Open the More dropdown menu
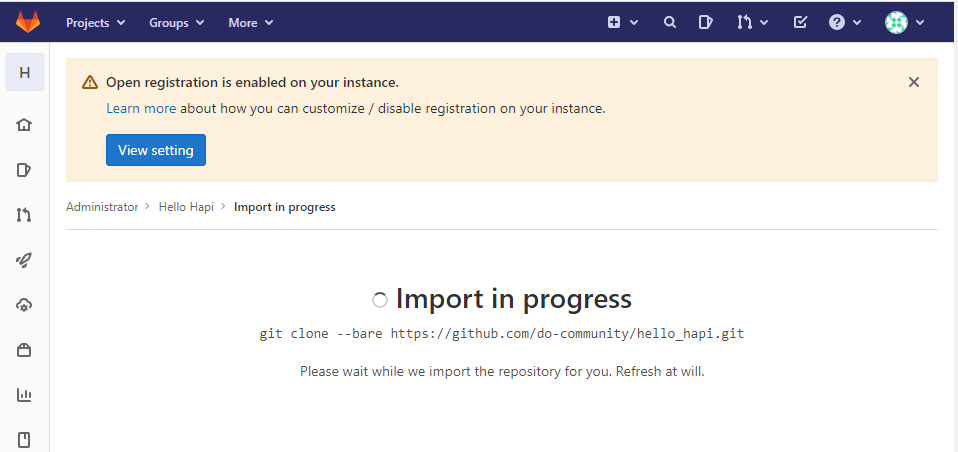Screen dimensions: 958x452 250,23
